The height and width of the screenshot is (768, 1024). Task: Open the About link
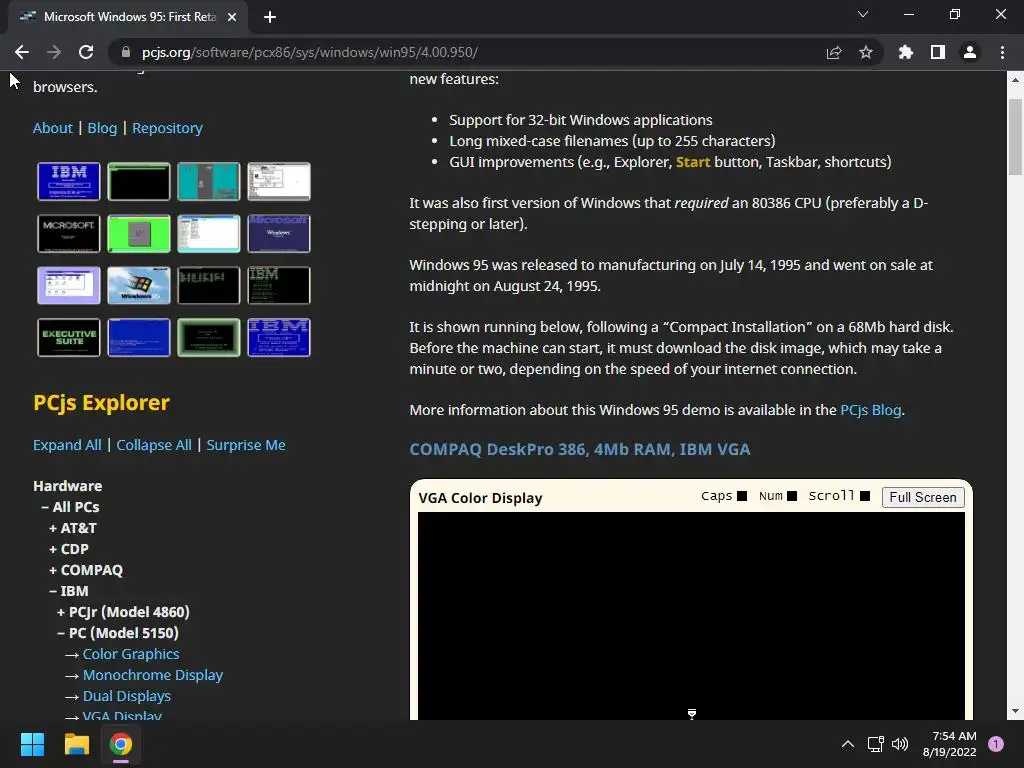click(53, 128)
